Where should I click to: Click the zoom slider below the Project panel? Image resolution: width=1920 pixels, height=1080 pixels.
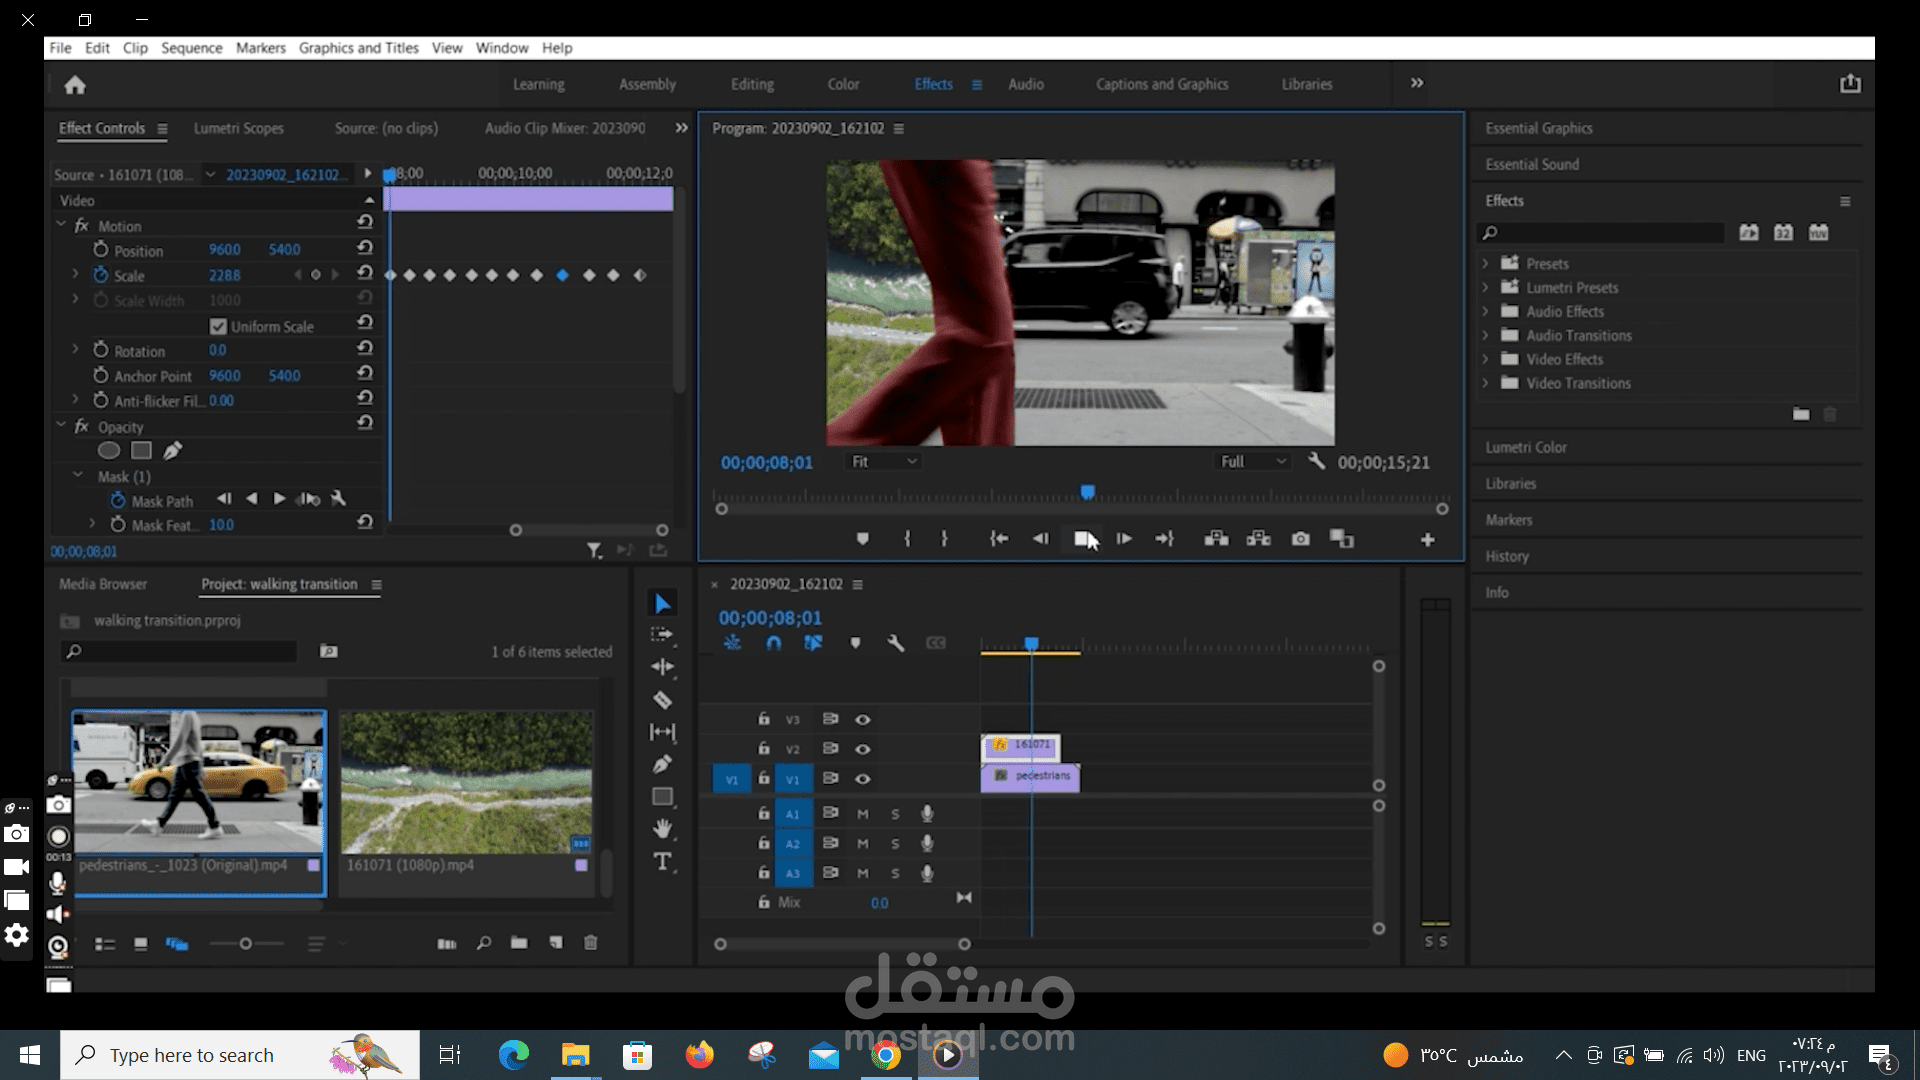coord(246,943)
